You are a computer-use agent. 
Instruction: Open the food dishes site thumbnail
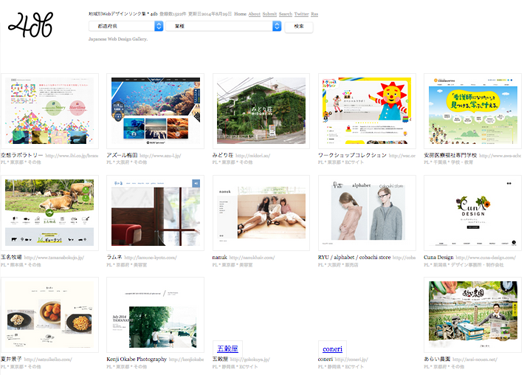(x=49, y=315)
